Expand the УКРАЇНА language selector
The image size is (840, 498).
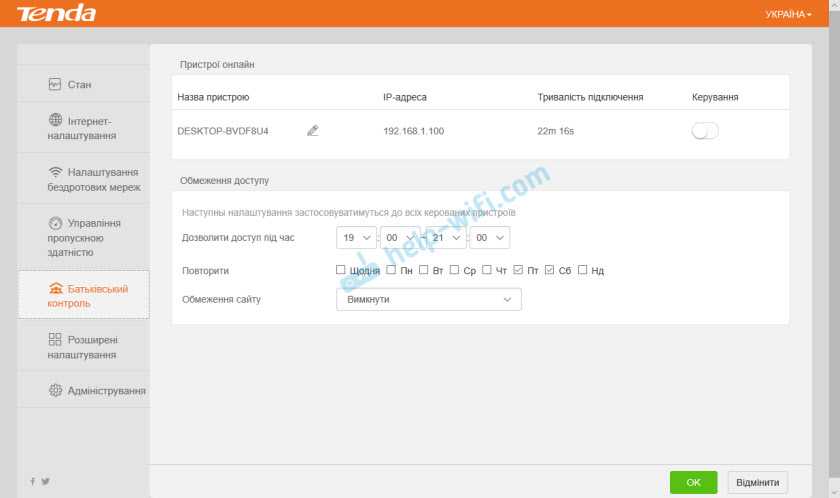pyautogui.click(x=788, y=14)
